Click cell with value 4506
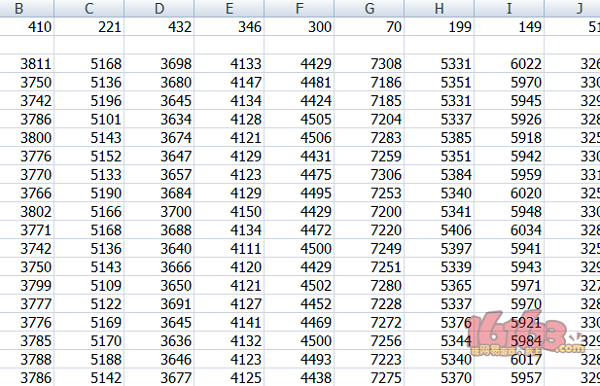600x386 pixels. 299,138
